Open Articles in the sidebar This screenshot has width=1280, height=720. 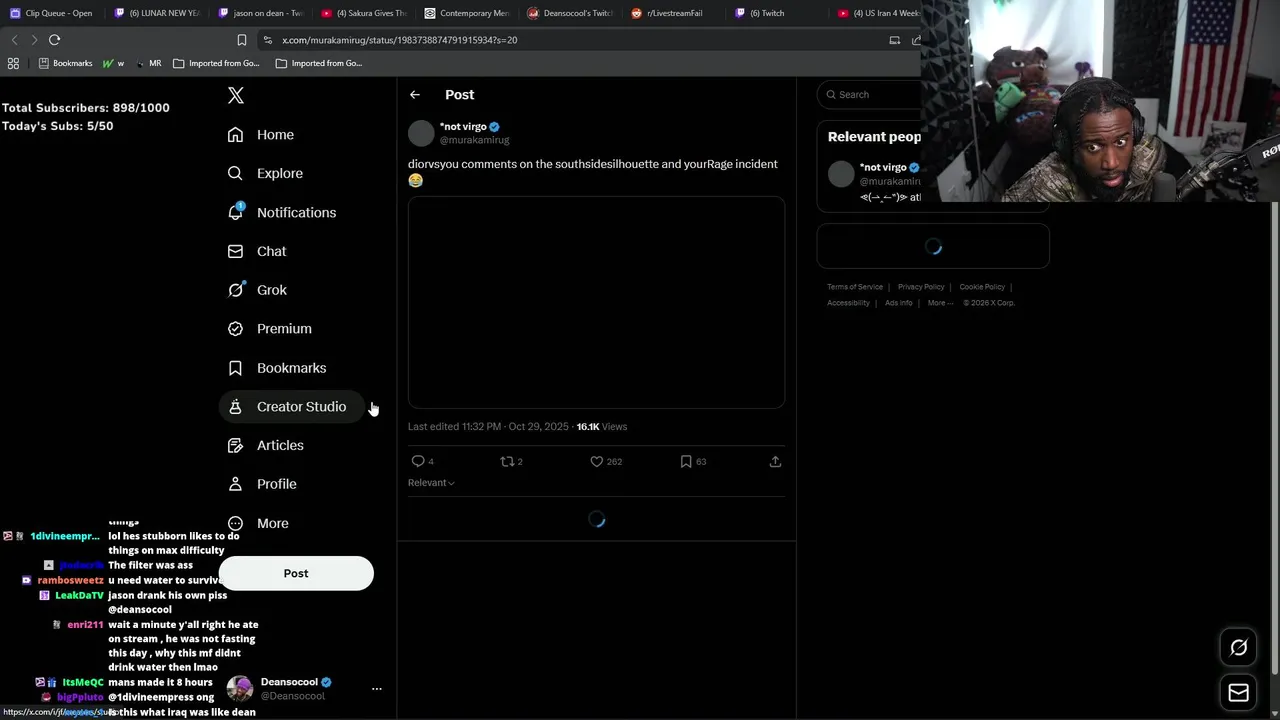[x=265, y=445]
